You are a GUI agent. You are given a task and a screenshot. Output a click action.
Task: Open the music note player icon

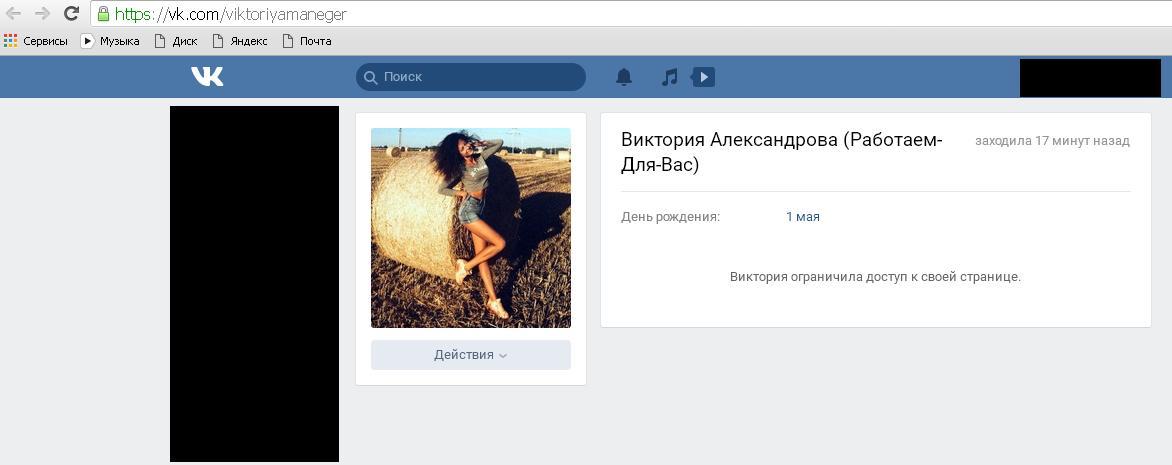pyautogui.click(x=670, y=77)
